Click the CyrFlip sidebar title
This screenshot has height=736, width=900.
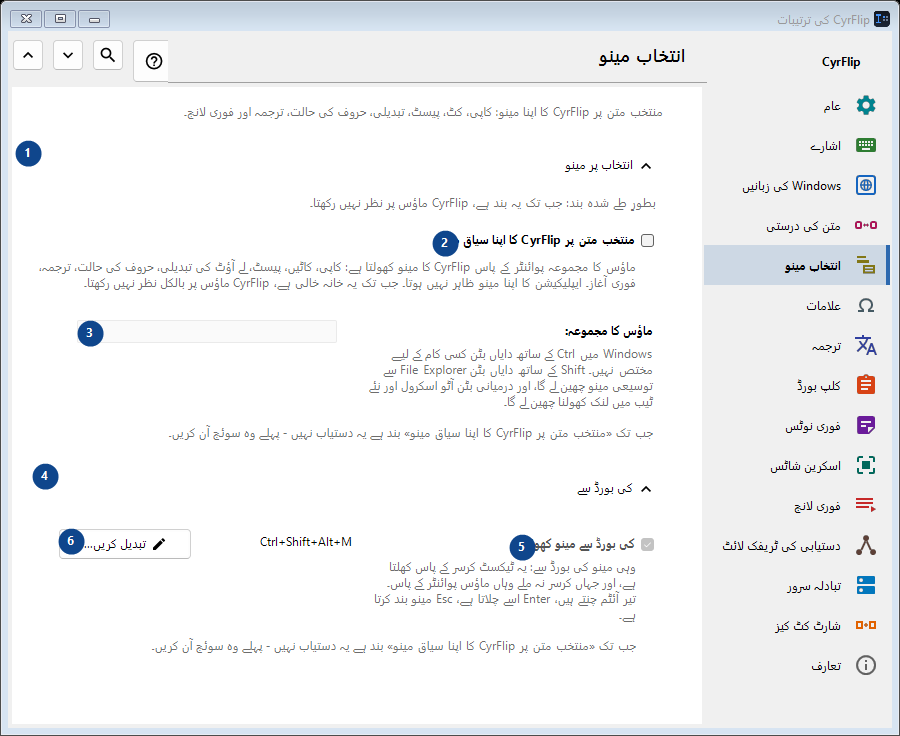coord(841,61)
